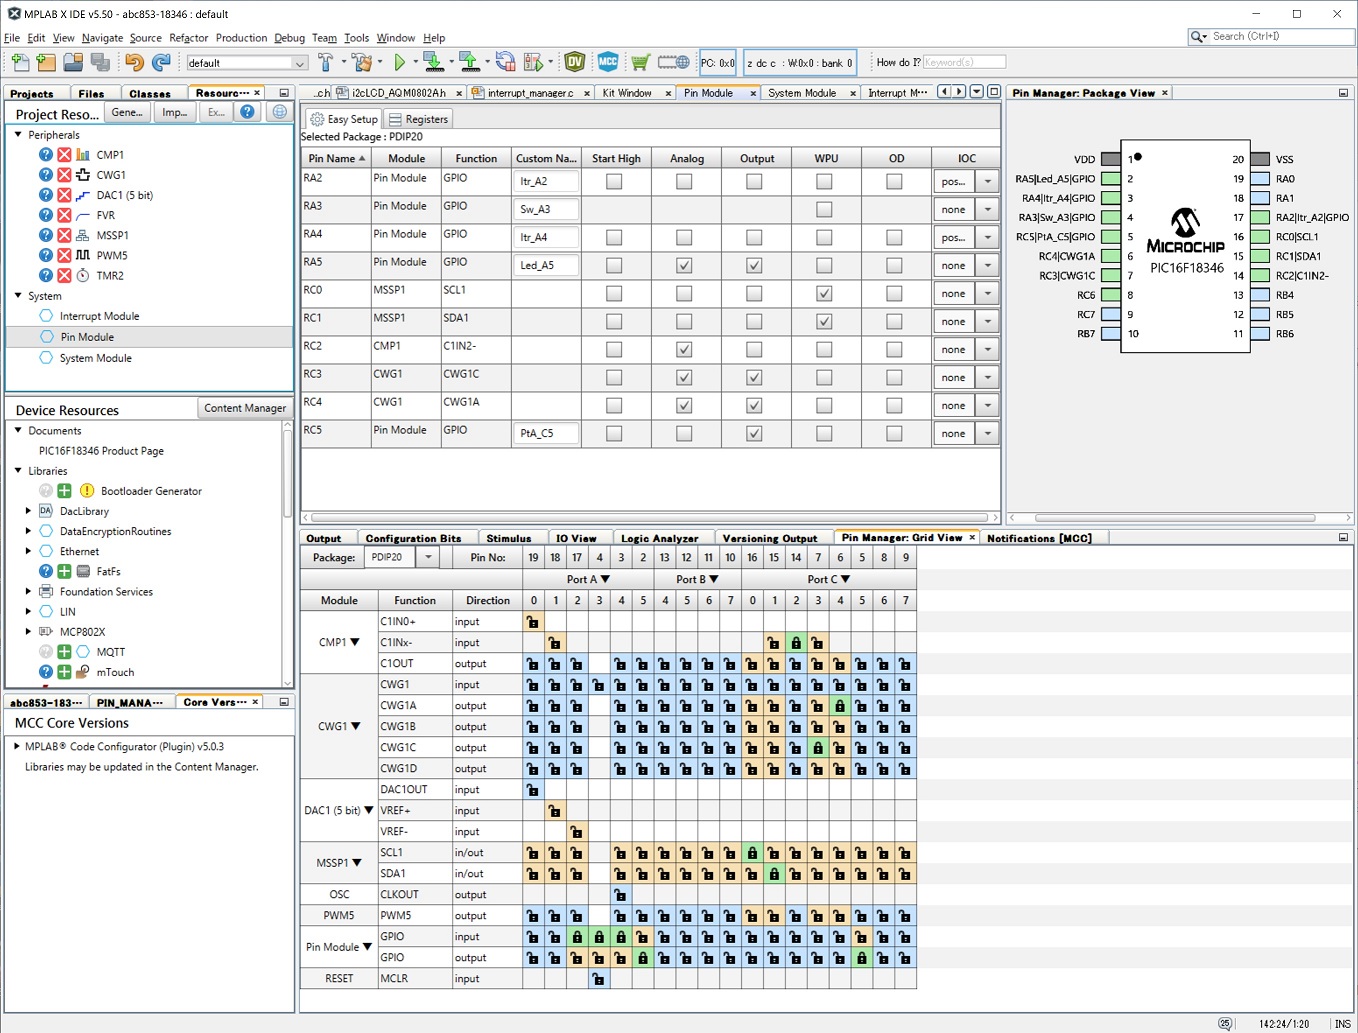
Task: Switch to the System Module tab
Action: coord(802,93)
